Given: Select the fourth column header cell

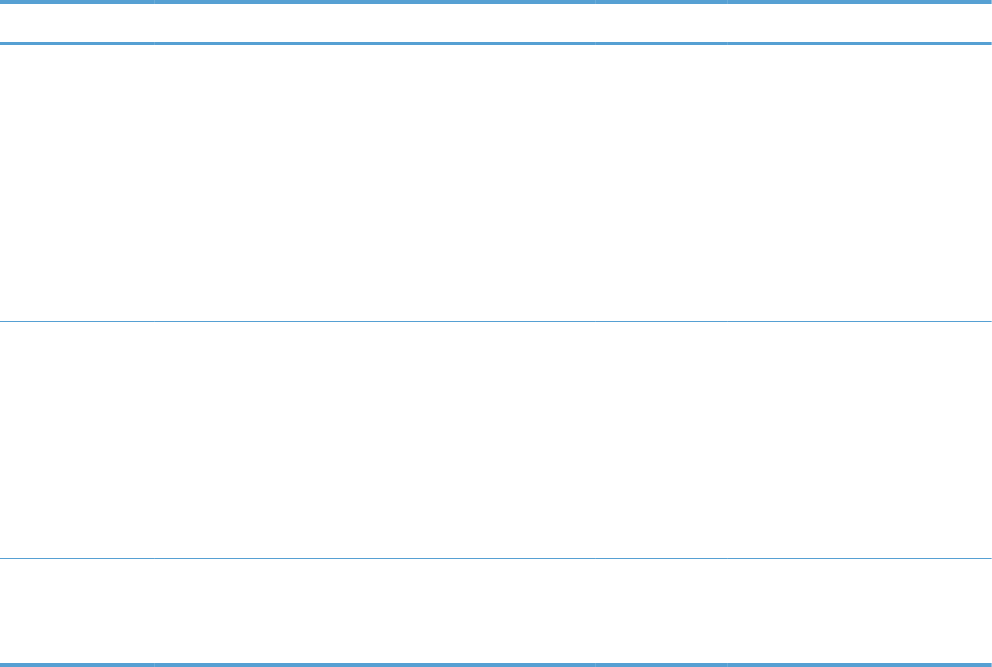Looking at the screenshot, I should (x=858, y=23).
